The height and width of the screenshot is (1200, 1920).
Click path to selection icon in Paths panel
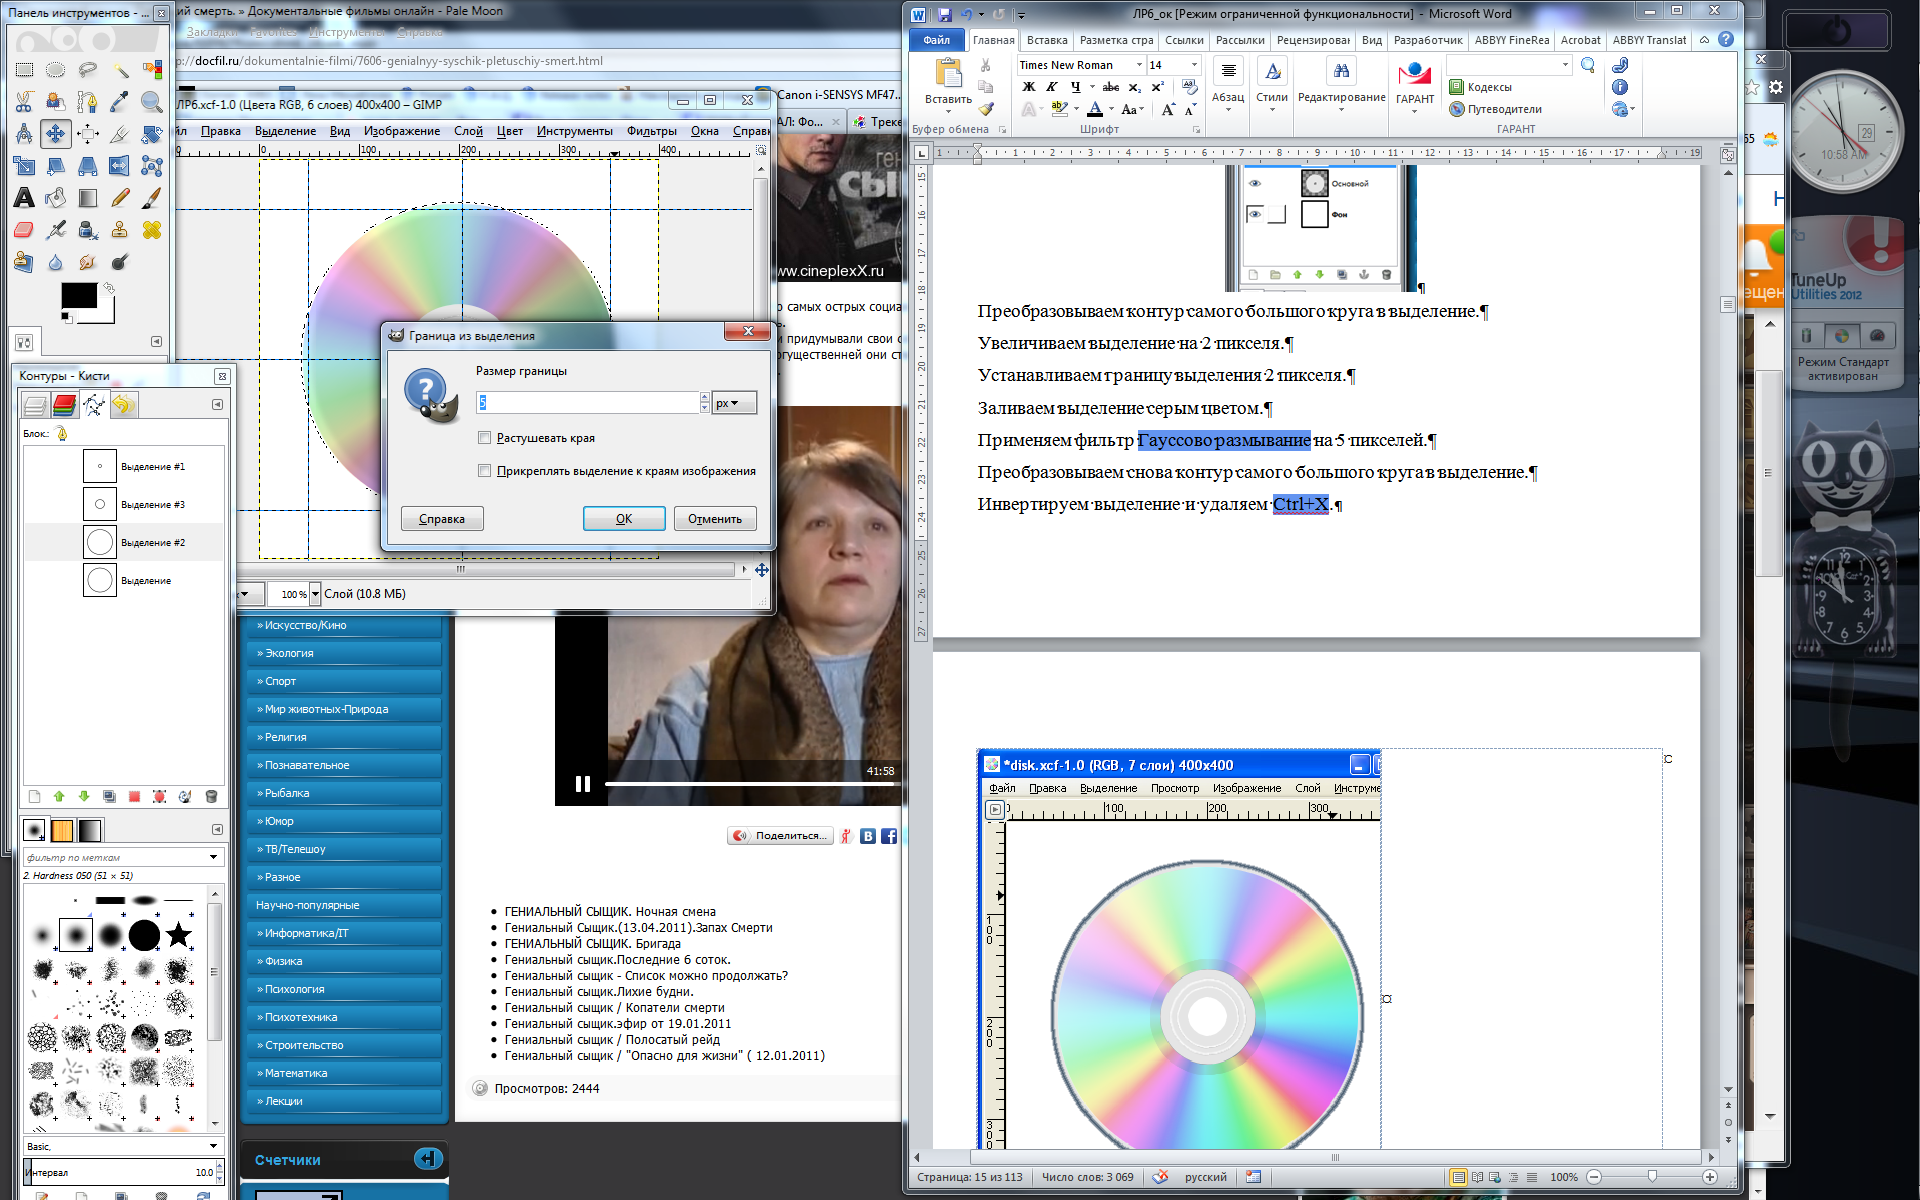[x=134, y=797]
